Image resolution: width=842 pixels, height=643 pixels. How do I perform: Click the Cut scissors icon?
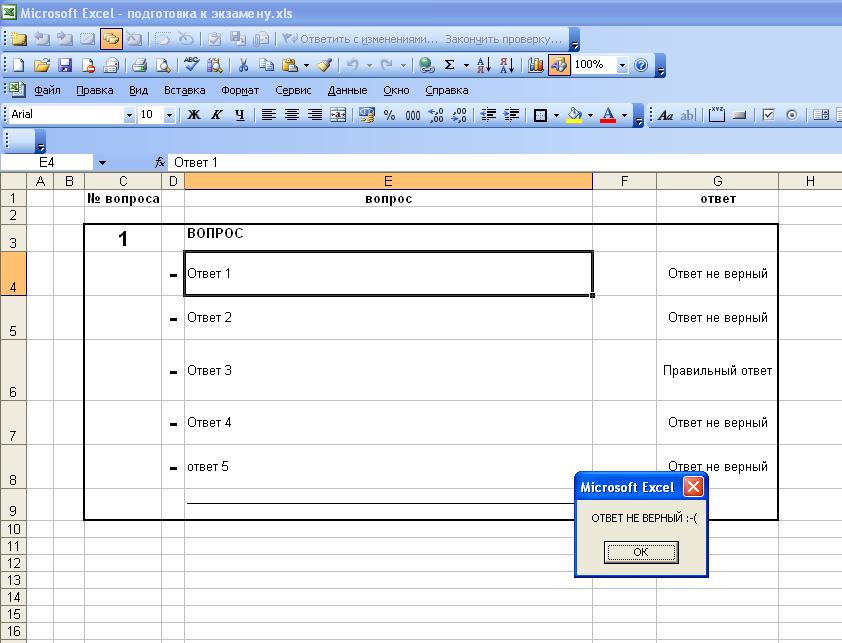[x=242, y=65]
